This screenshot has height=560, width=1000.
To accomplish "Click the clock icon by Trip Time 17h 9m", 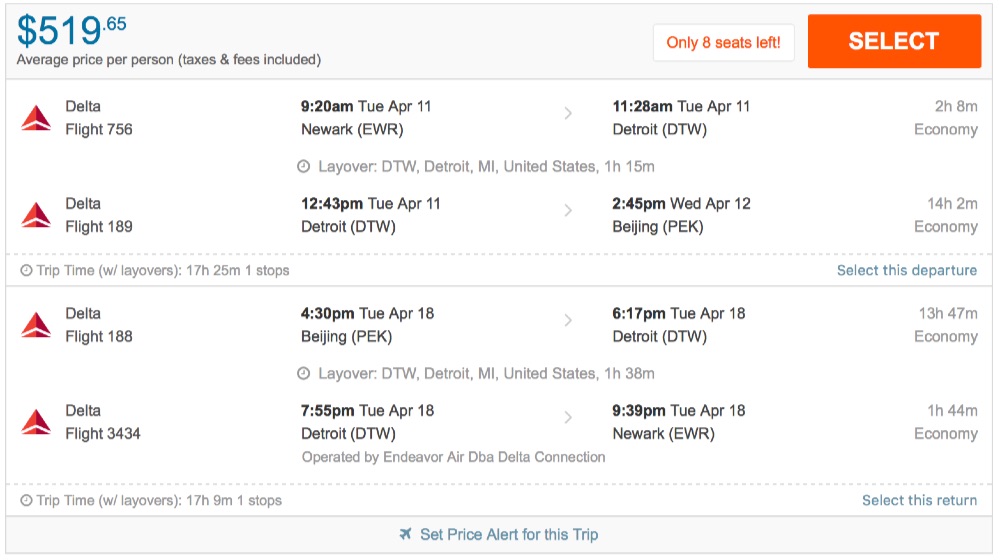I will [26, 501].
